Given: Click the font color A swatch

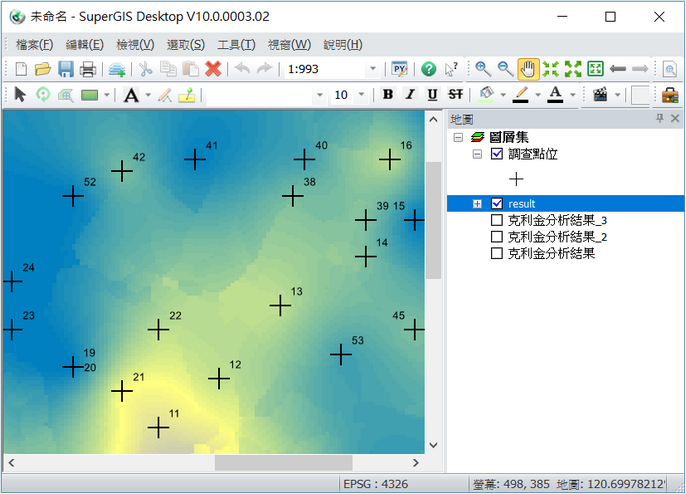Looking at the screenshot, I should click(555, 95).
